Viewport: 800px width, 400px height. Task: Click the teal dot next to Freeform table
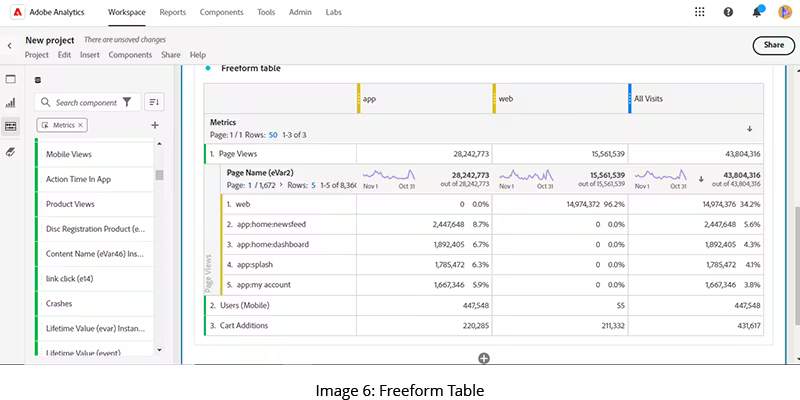coord(208,68)
